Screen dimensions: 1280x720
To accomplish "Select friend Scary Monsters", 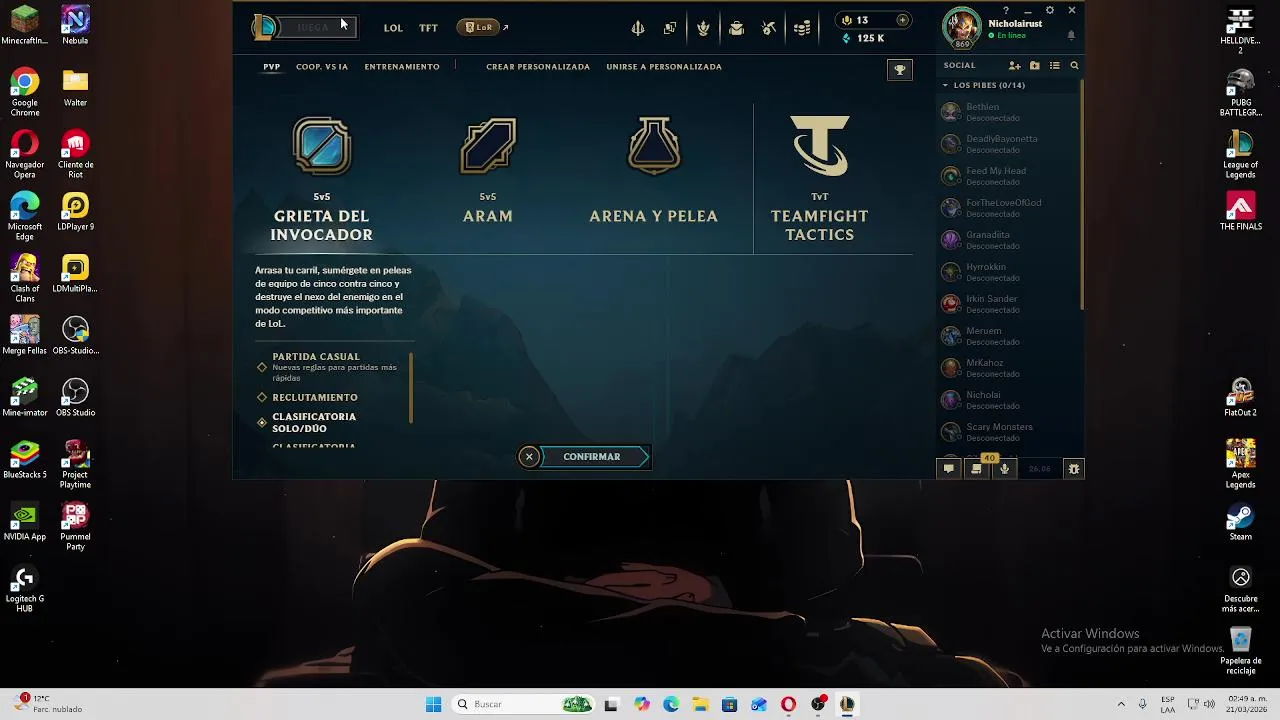I will click(x=1008, y=432).
